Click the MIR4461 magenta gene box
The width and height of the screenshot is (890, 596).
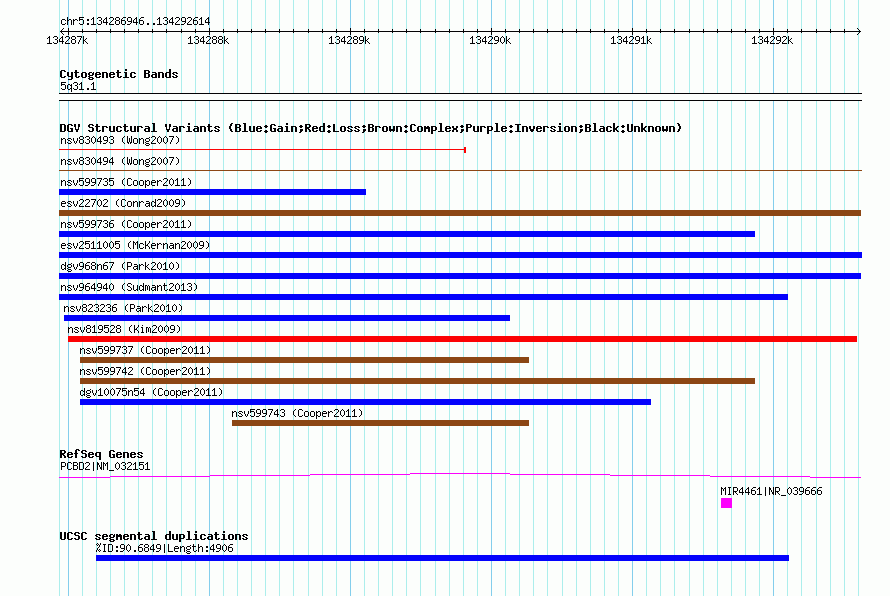[726, 503]
